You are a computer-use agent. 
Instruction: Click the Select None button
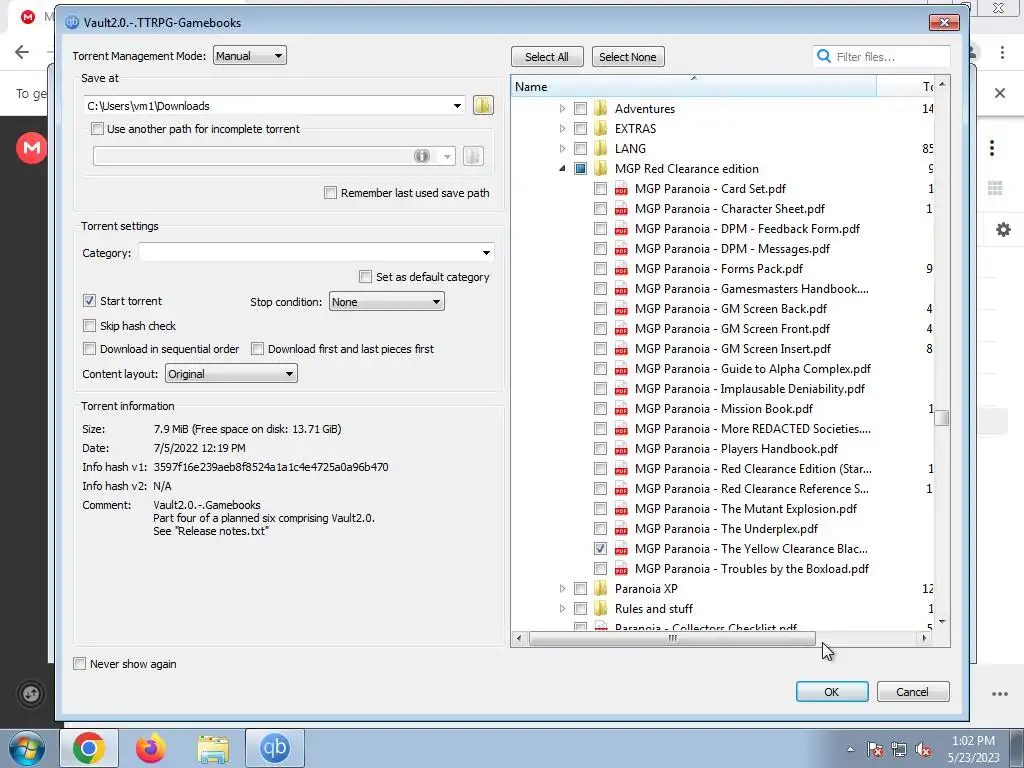[x=628, y=57]
